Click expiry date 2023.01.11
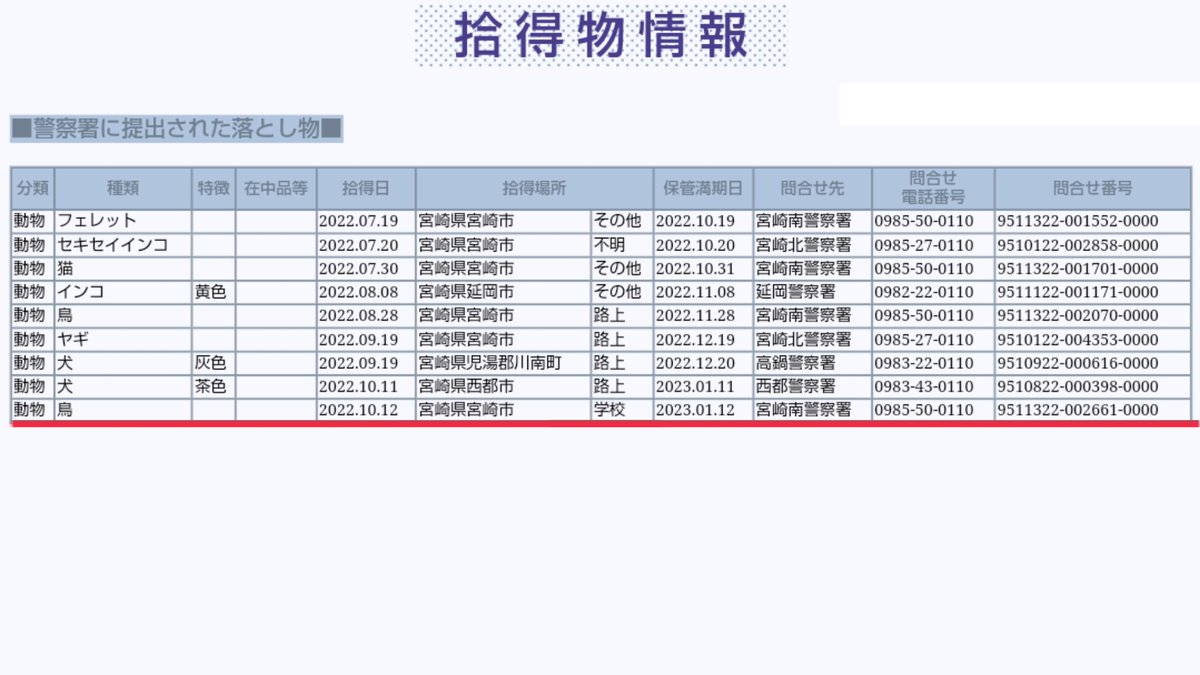 703,386
